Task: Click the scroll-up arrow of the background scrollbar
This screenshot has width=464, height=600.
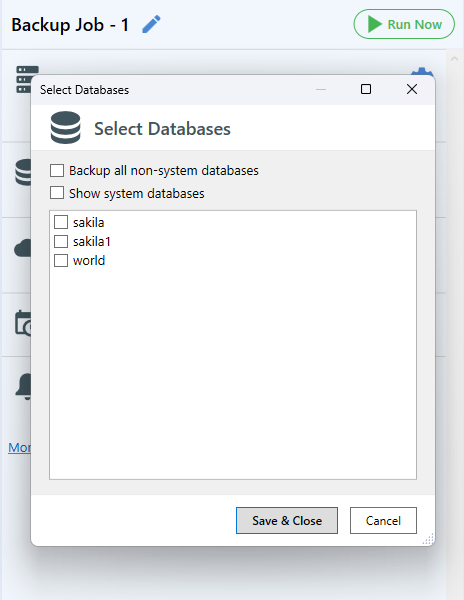Action: pos(454,59)
